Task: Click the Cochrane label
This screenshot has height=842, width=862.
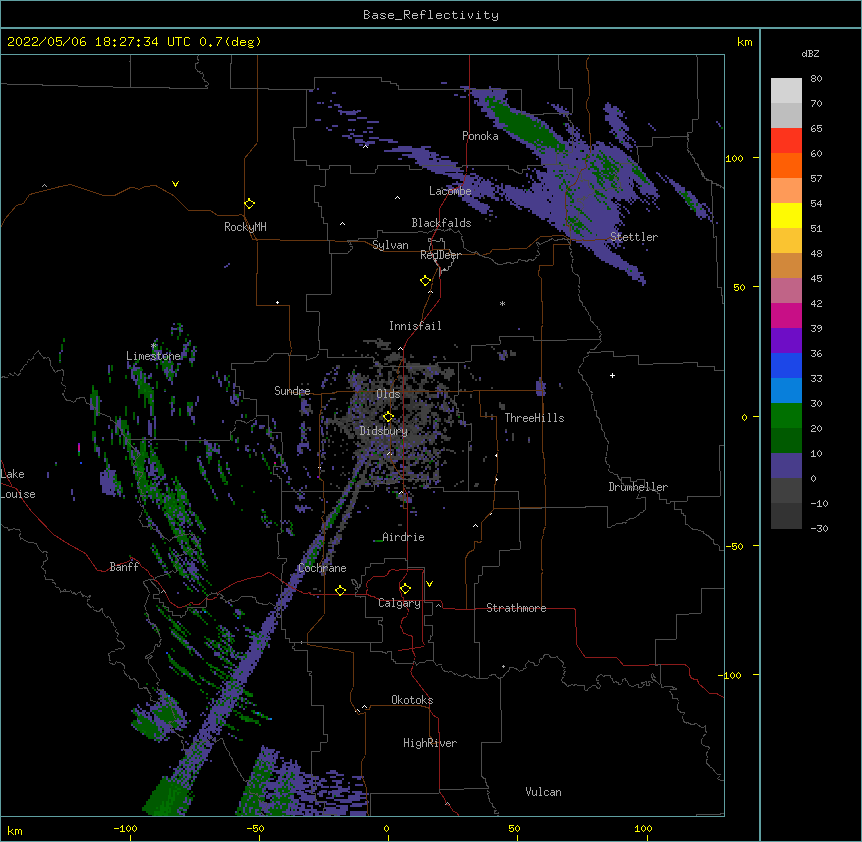Action: pyautogui.click(x=322, y=568)
